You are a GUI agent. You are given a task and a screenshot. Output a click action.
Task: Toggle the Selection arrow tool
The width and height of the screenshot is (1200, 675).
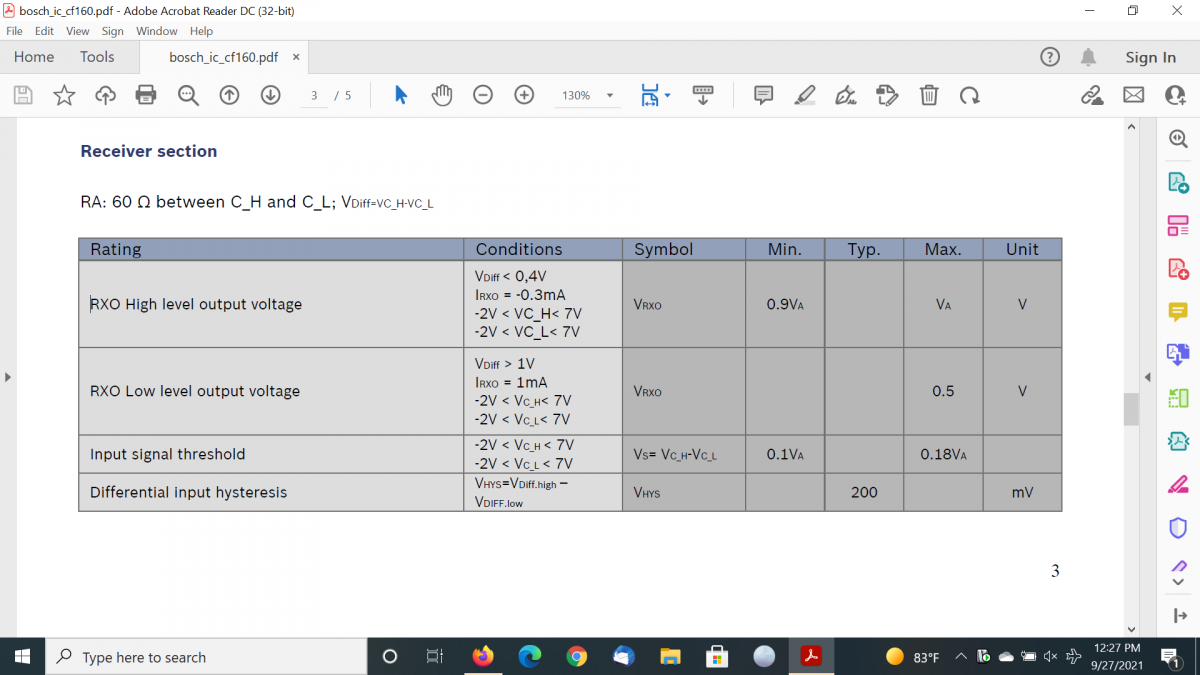click(400, 95)
